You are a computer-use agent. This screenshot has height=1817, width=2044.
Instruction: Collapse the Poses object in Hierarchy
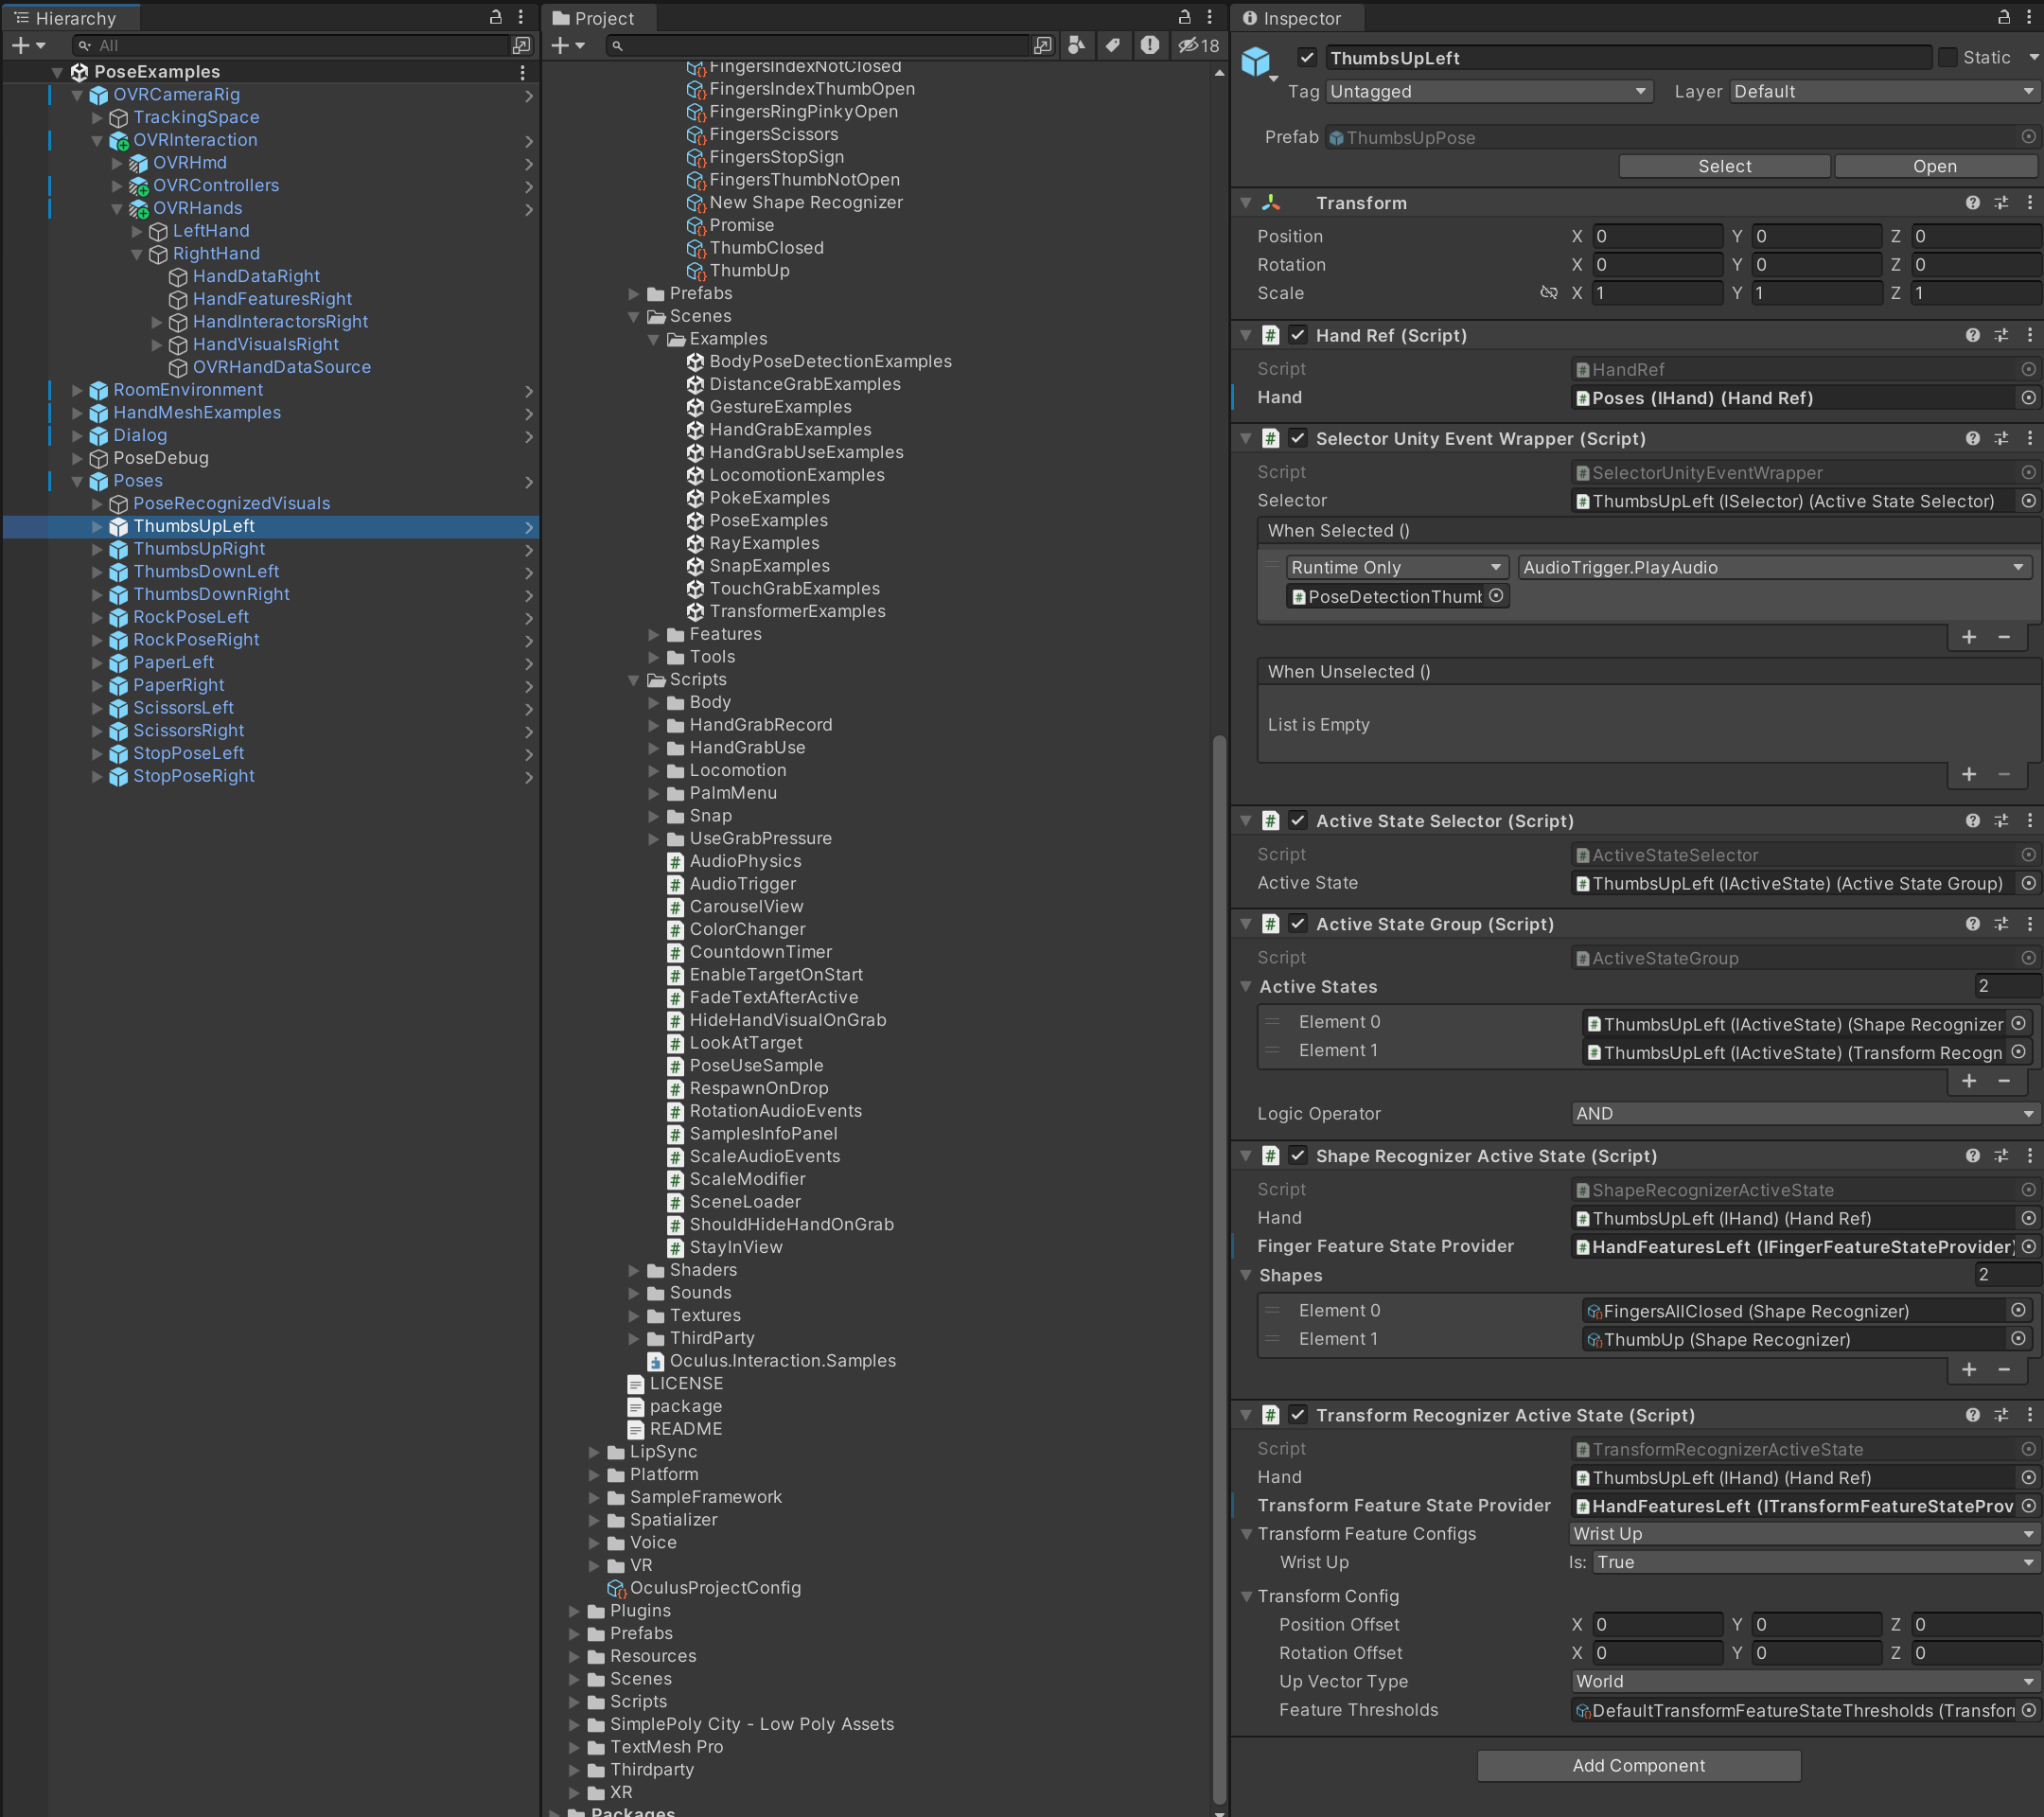point(77,481)
